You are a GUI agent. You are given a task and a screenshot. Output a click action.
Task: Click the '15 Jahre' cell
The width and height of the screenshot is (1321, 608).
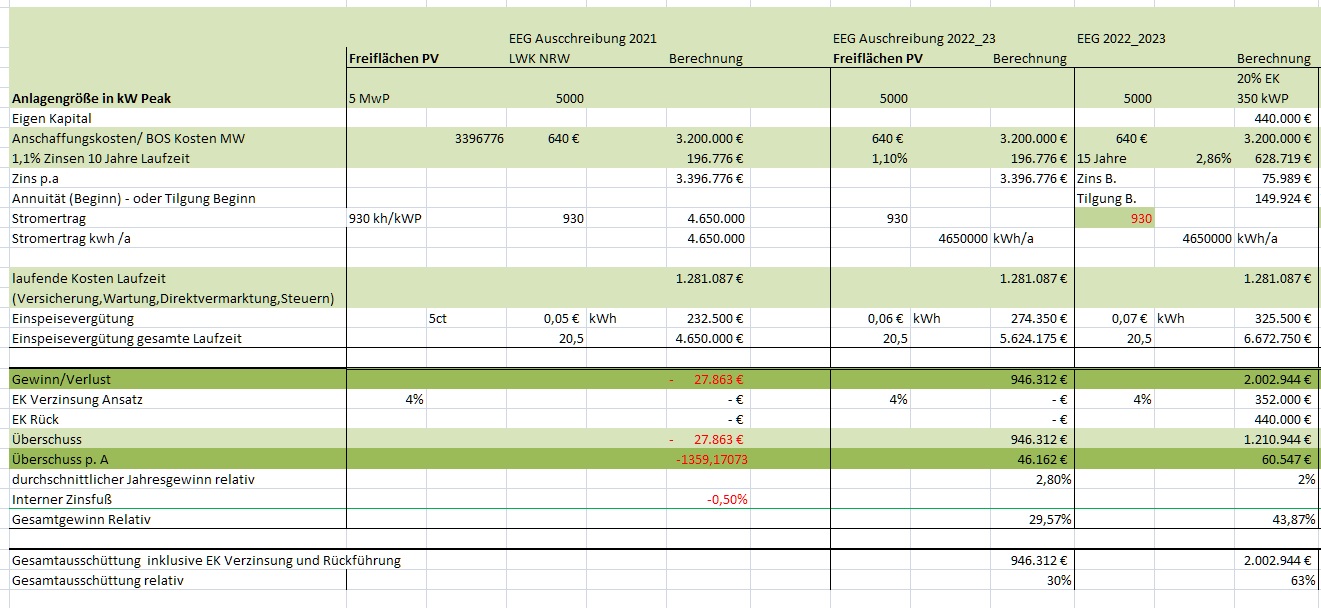point(1102,159)
